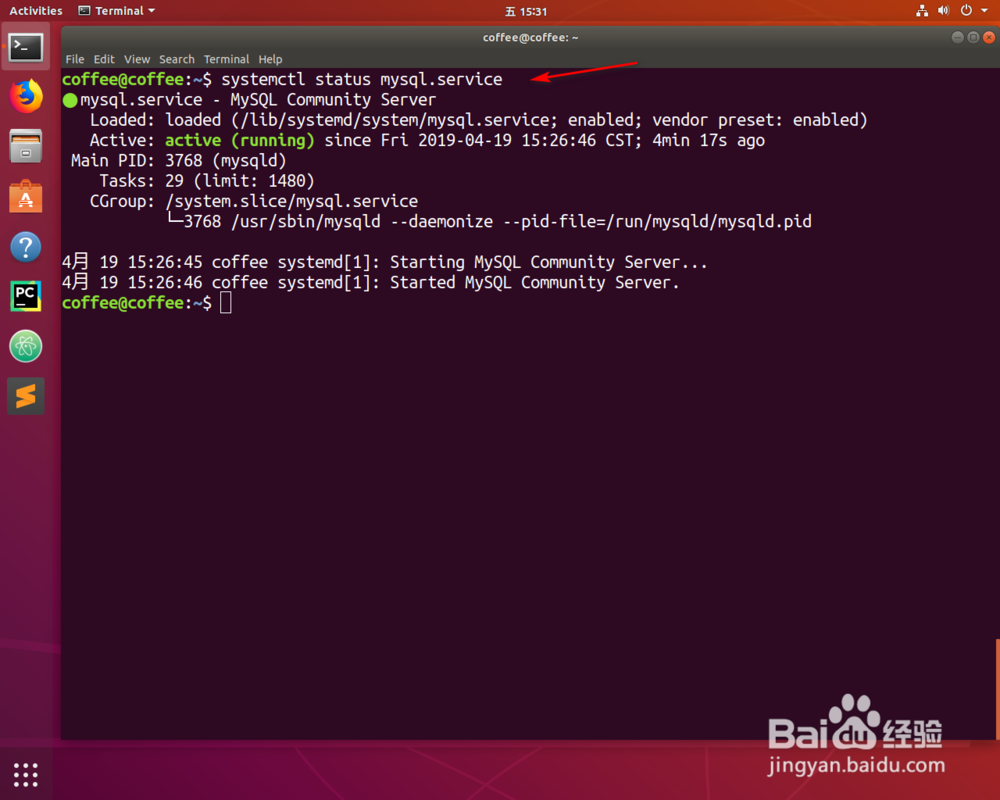Open the Edit menu
The width and height of the screenshot is (1000, 800).
pyautogui.click(x=103, y=59)
